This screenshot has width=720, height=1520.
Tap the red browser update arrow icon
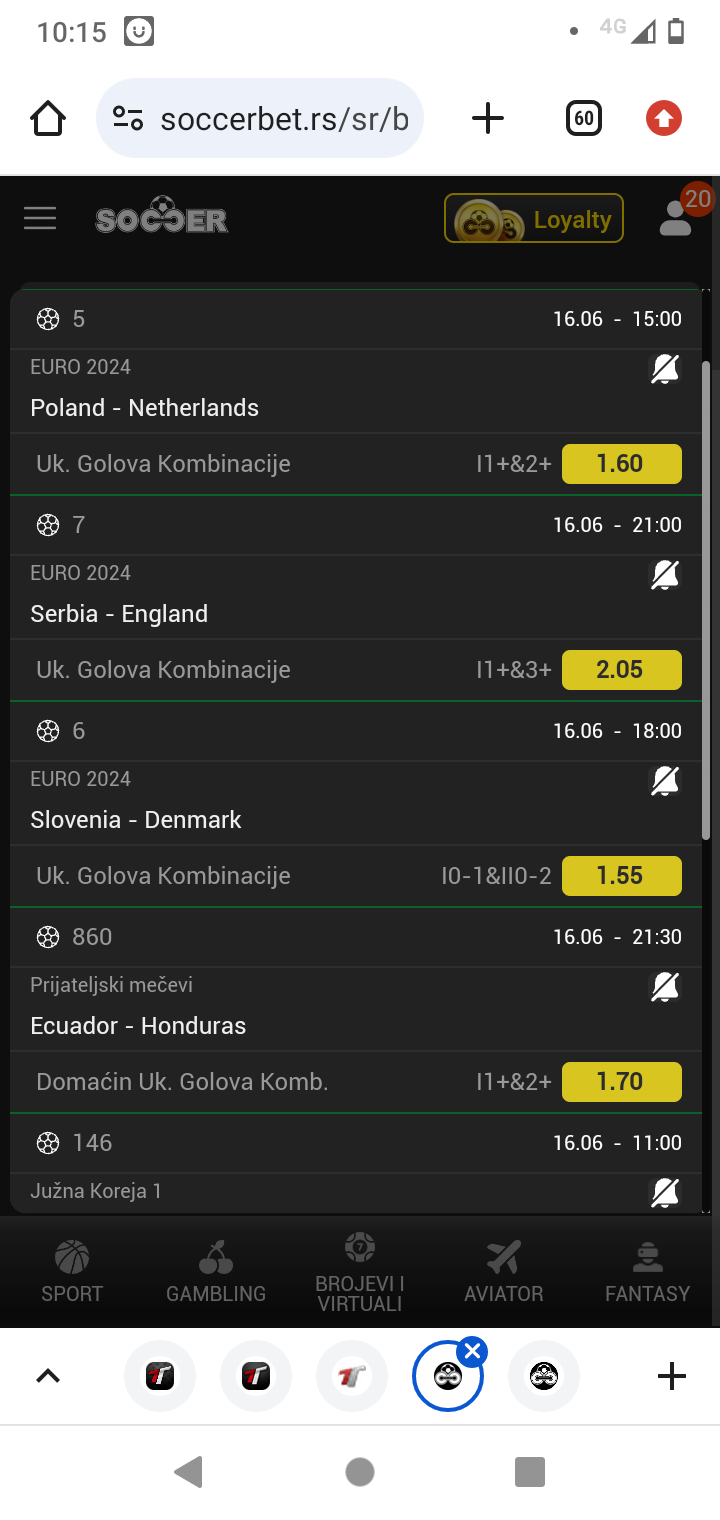coord(663,119)
